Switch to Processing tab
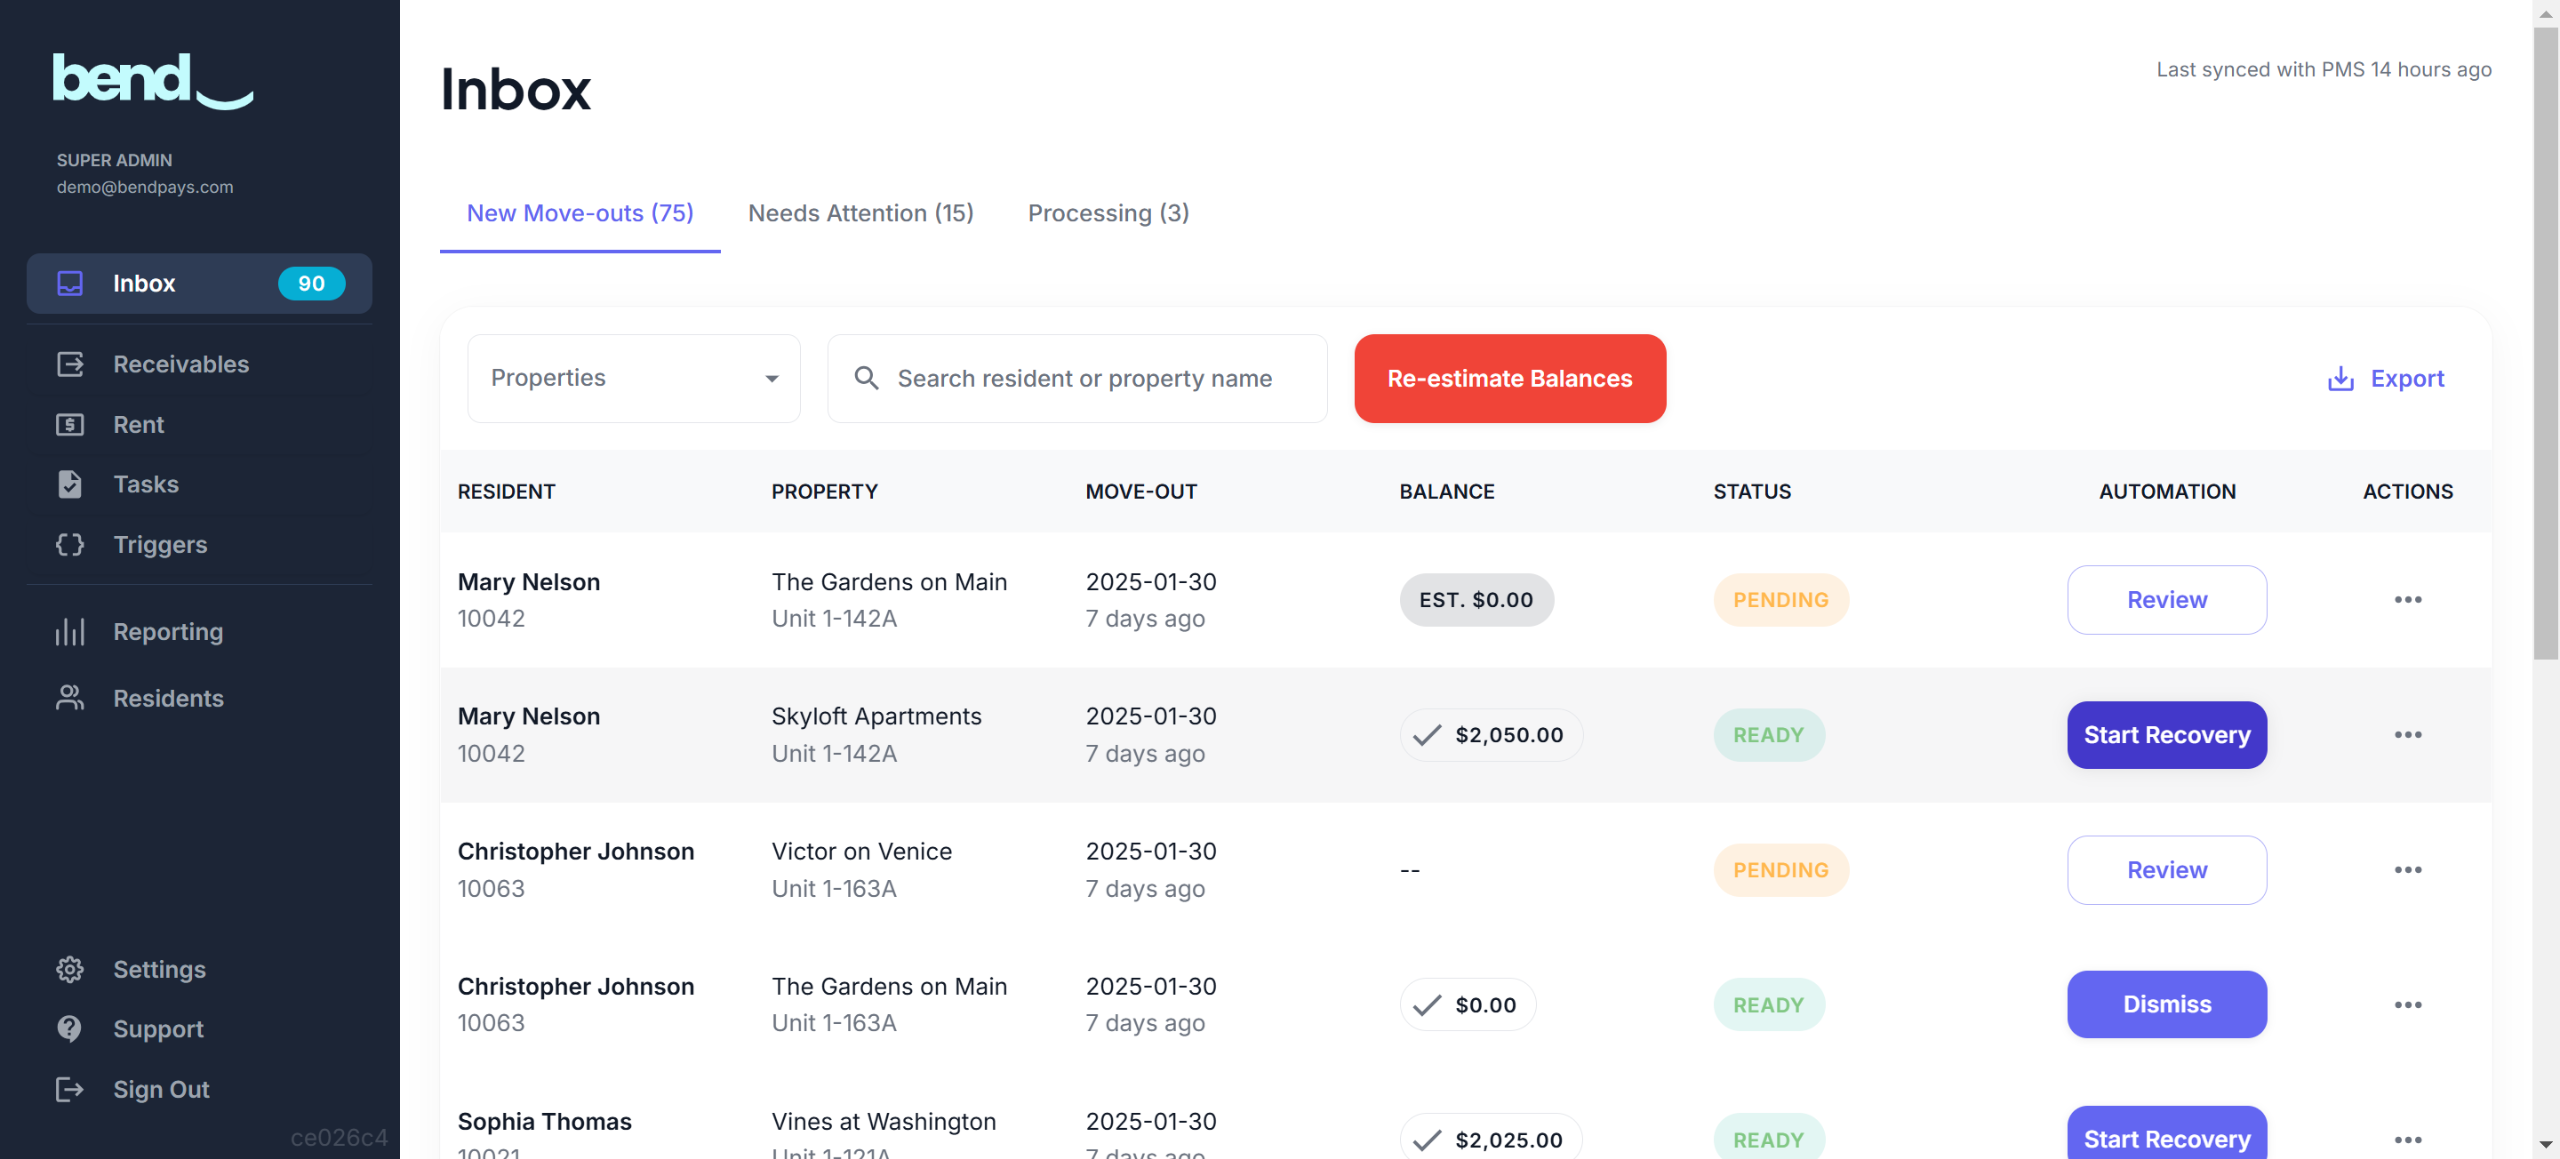Image resolution: width=2560 pixels, height=1159 pixels. click(x=1108, y=213)
